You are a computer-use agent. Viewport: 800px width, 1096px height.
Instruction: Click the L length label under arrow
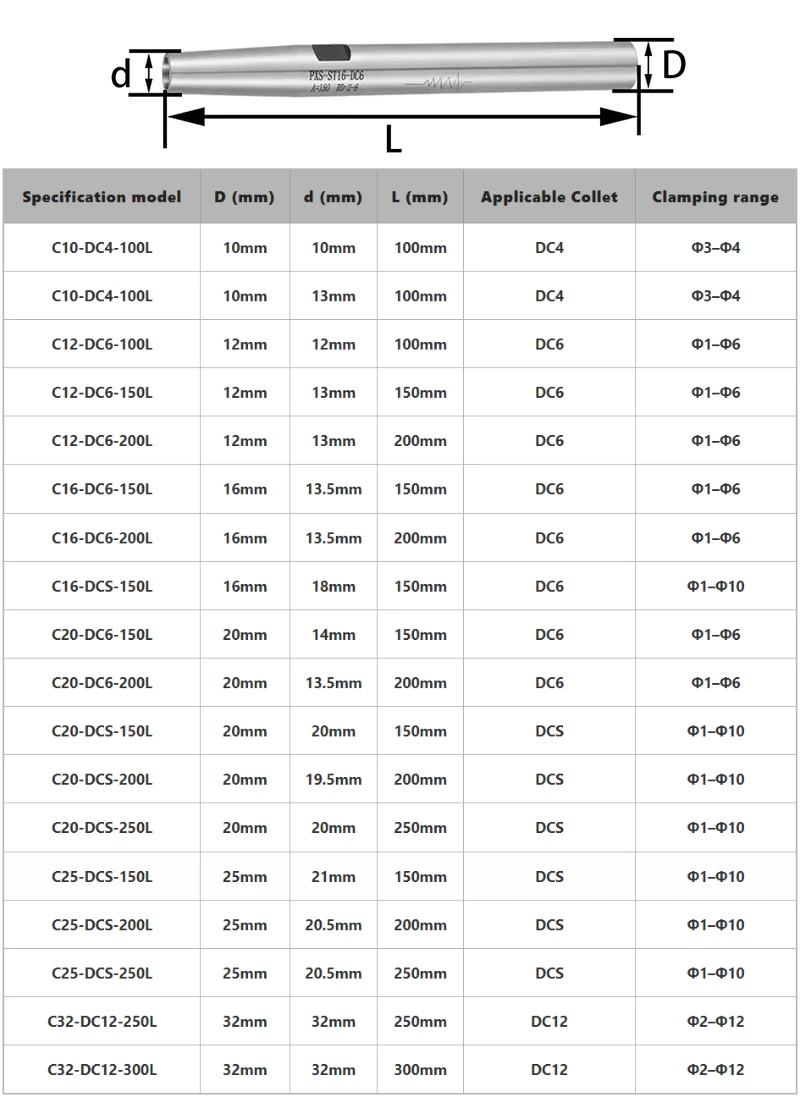click(393, 139)
